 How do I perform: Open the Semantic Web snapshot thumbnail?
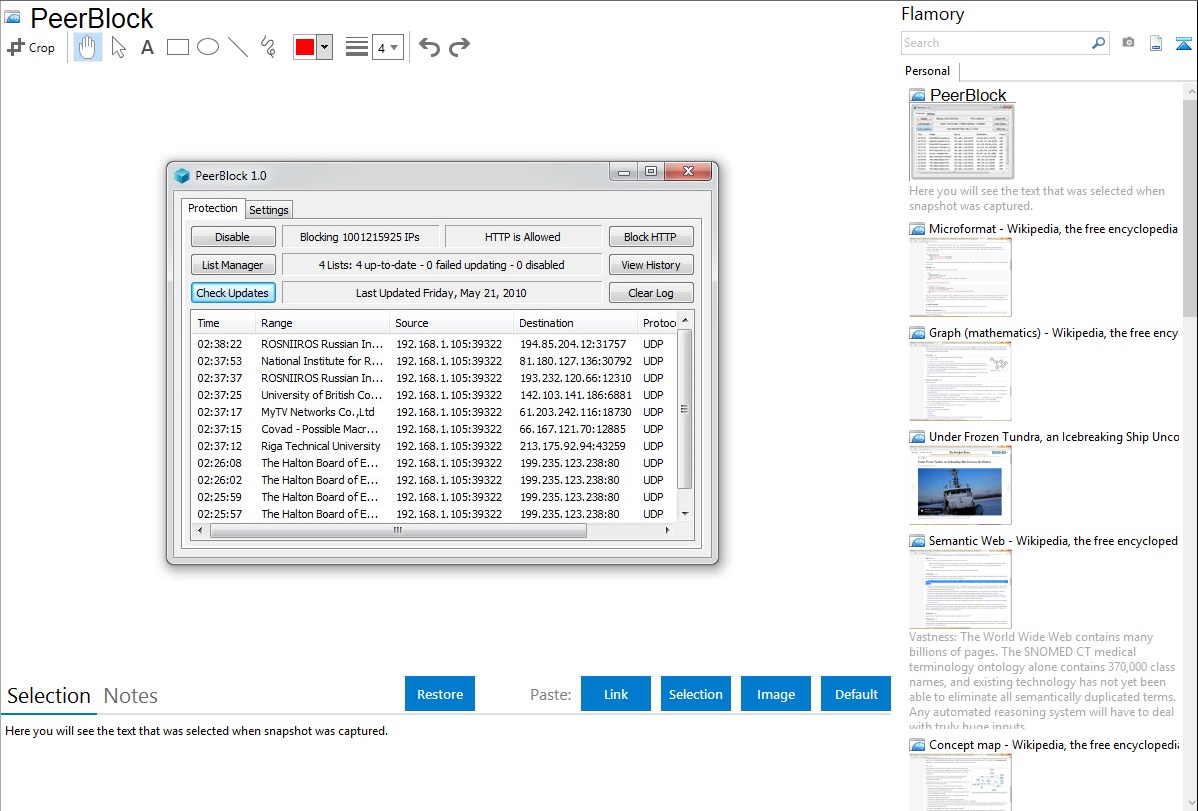(x=960, y=589)
